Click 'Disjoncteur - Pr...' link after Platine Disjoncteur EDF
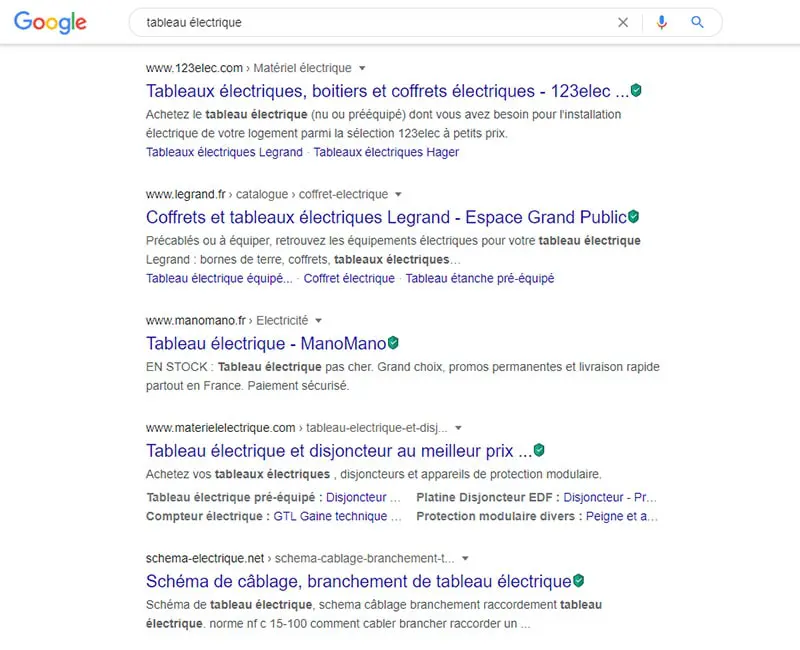The image size is (800, 650). [x=610, y=497]
